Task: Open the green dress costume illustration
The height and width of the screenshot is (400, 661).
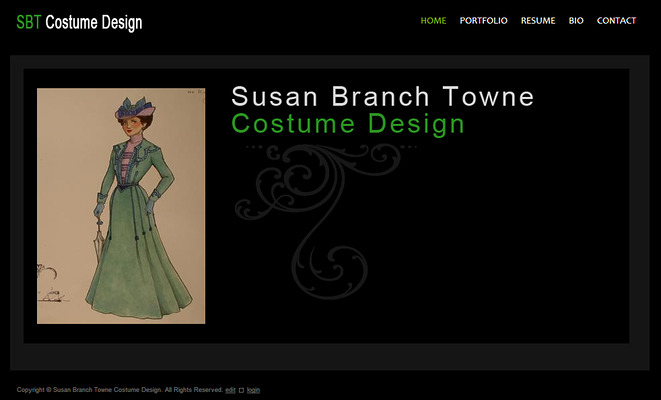Action: 121,206
